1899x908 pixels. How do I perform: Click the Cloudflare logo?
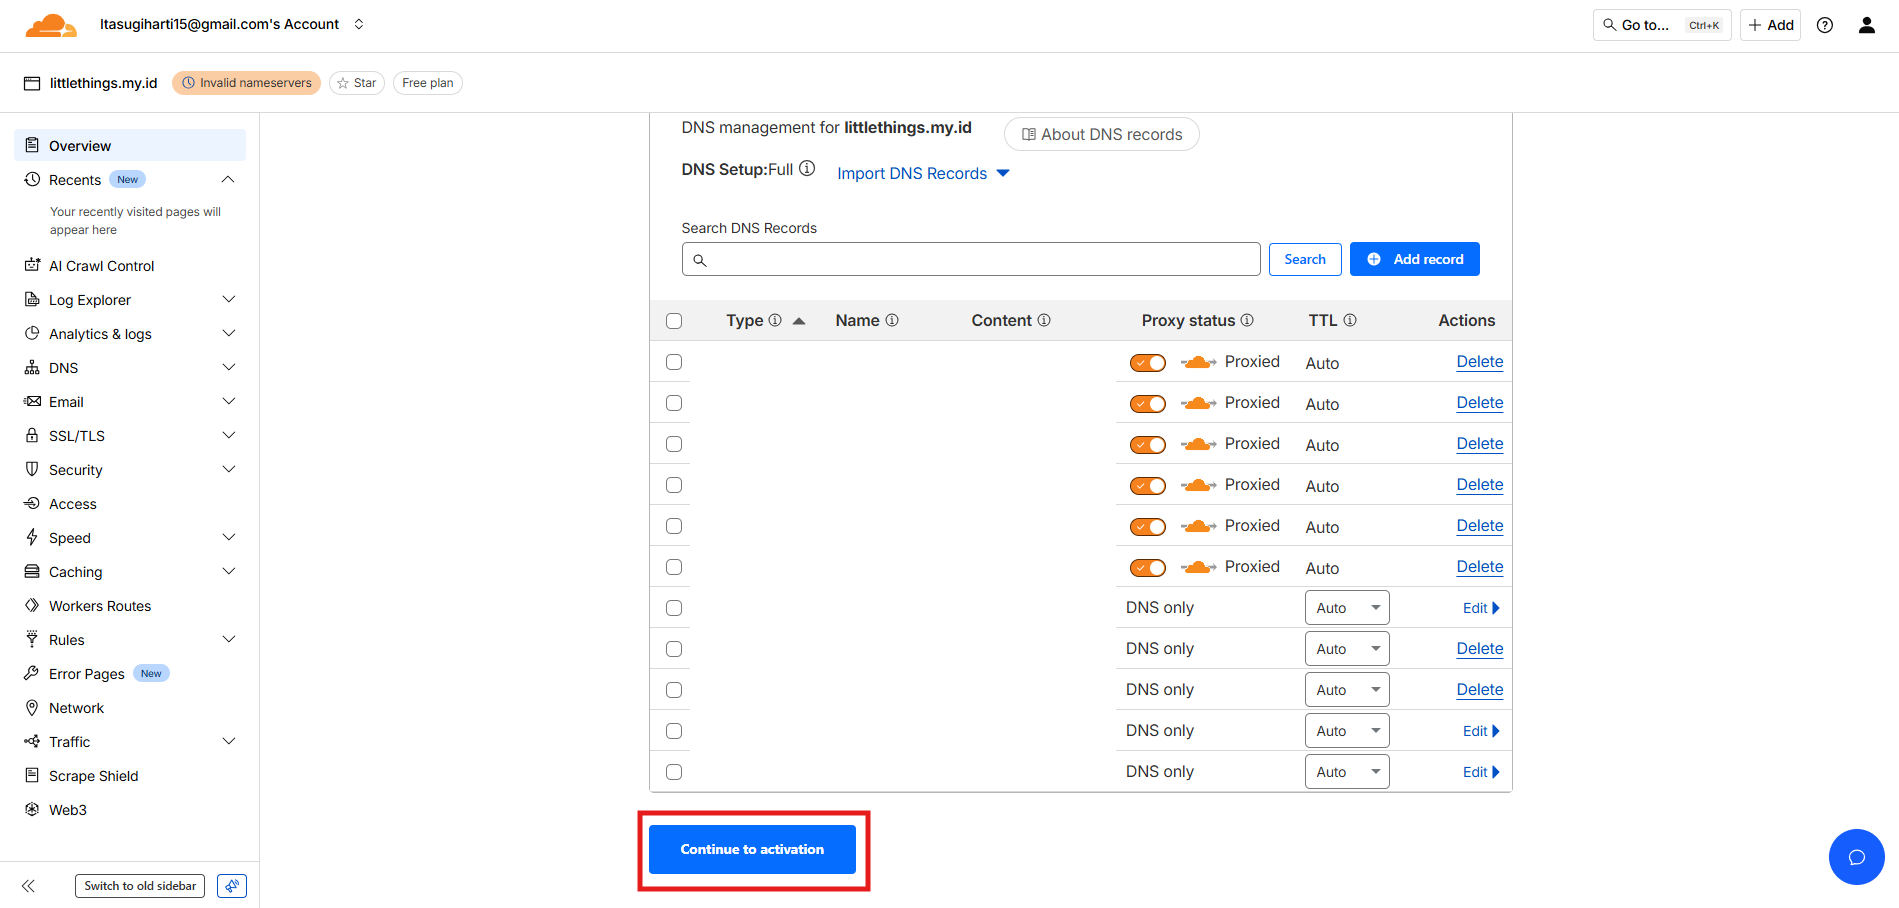[x=51, y=25]
